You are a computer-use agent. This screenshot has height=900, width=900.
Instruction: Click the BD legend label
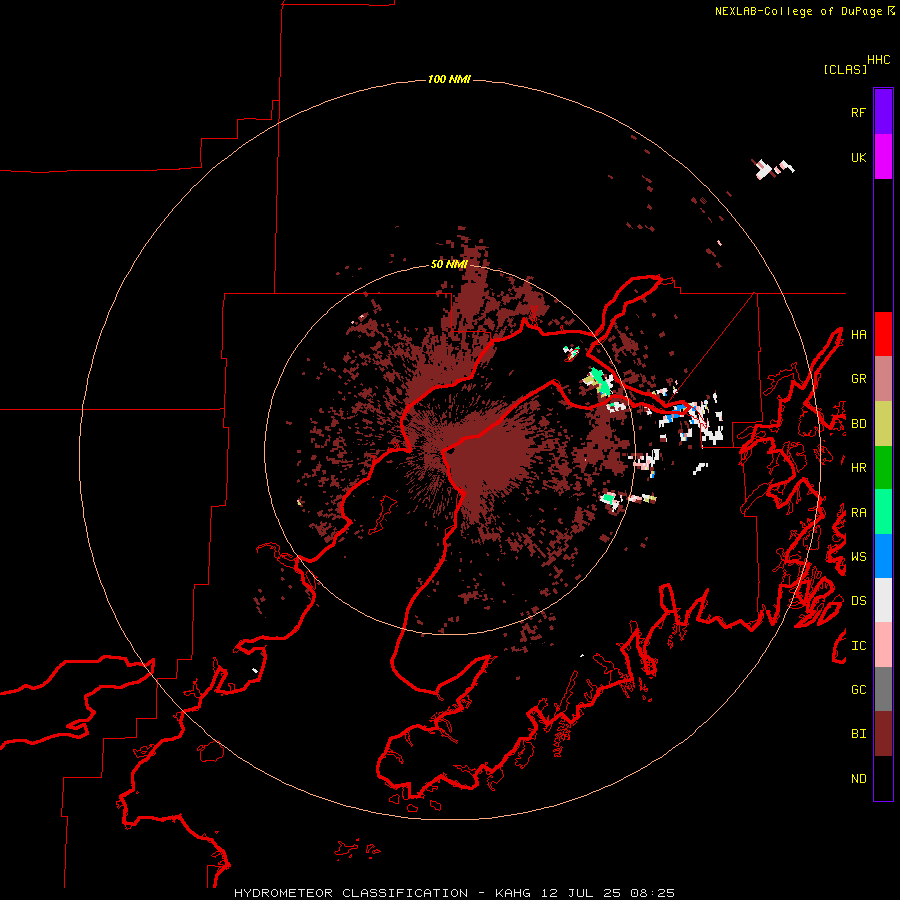858,424
